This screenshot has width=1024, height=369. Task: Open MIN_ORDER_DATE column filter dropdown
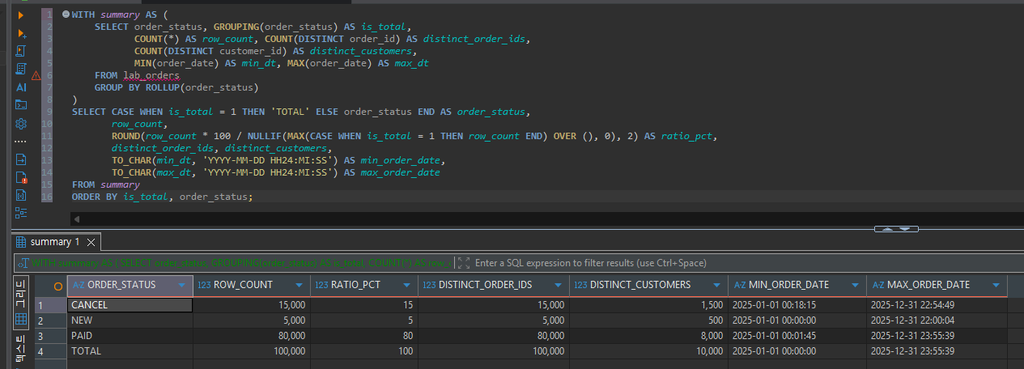click(x=856, y=285)
